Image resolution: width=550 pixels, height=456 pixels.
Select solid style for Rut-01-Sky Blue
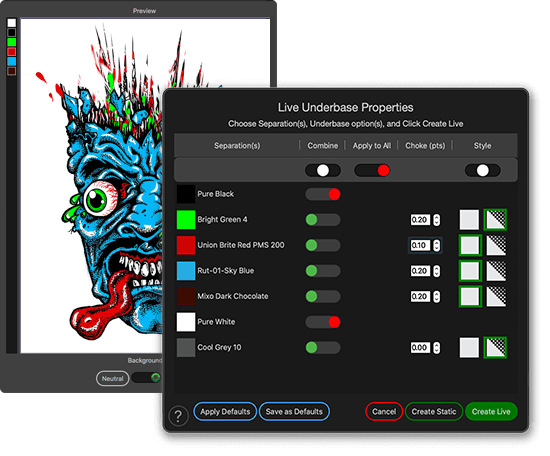pyautogui.click(x=470, y=271)
